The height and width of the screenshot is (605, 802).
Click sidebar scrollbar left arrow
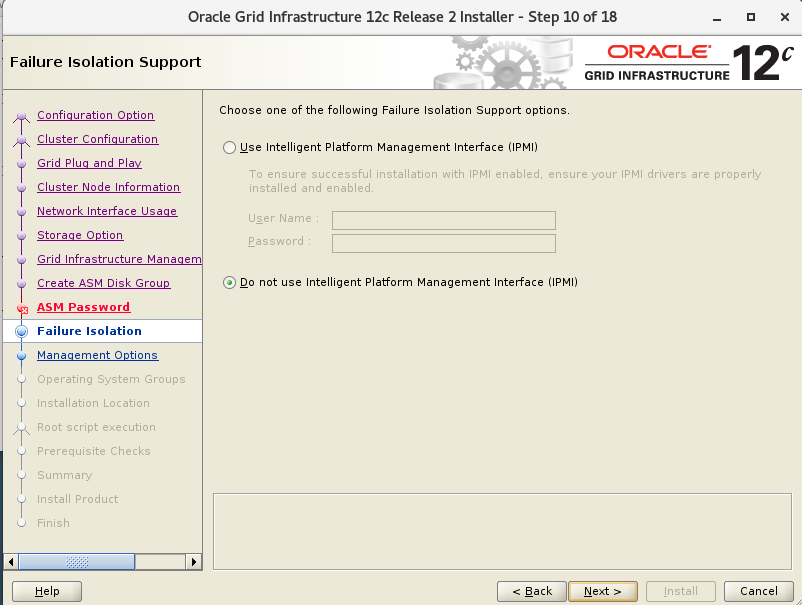click(x=11, y=562)
